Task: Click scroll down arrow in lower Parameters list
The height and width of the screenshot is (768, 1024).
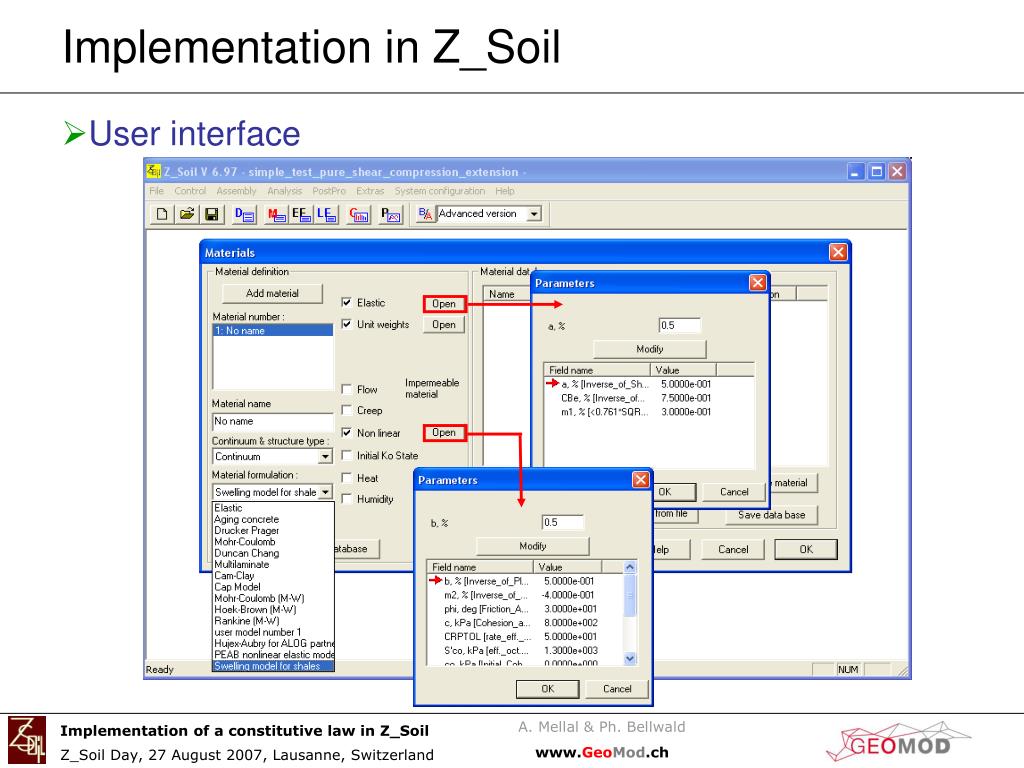Action: [x=630, y=658]
